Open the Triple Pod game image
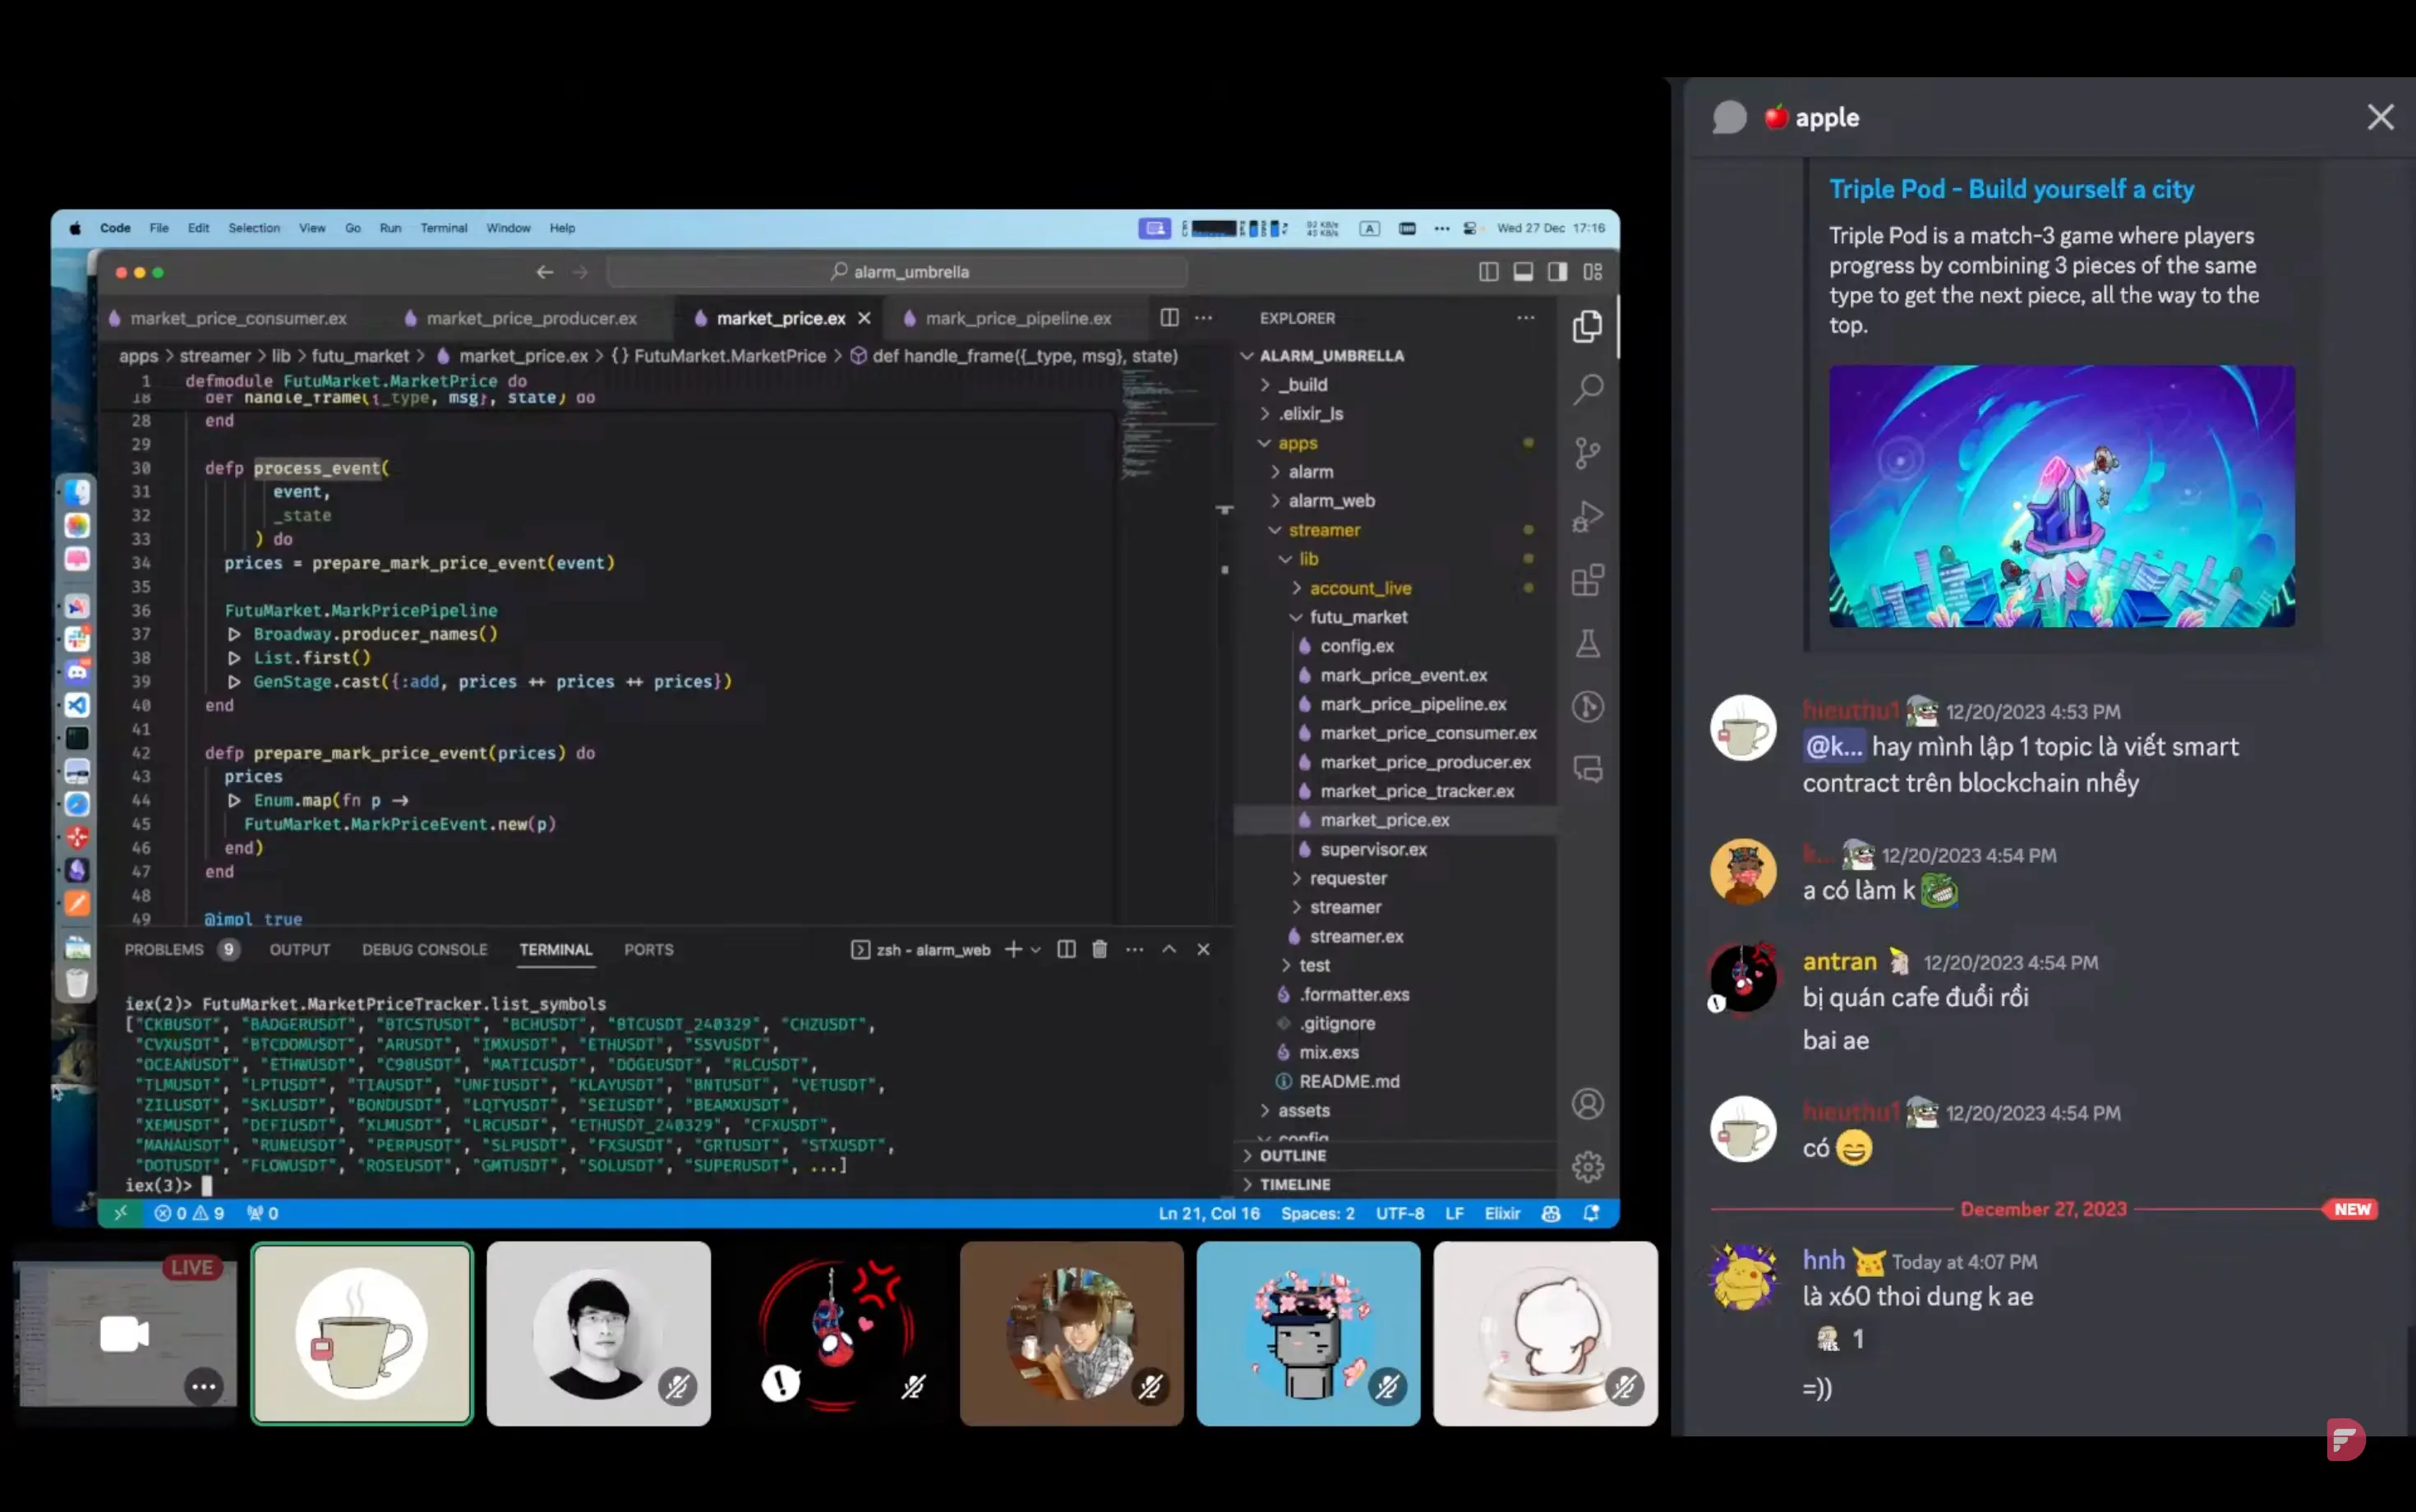The width and height of the screenshot is (2416, 1512). click(2061, 496)
